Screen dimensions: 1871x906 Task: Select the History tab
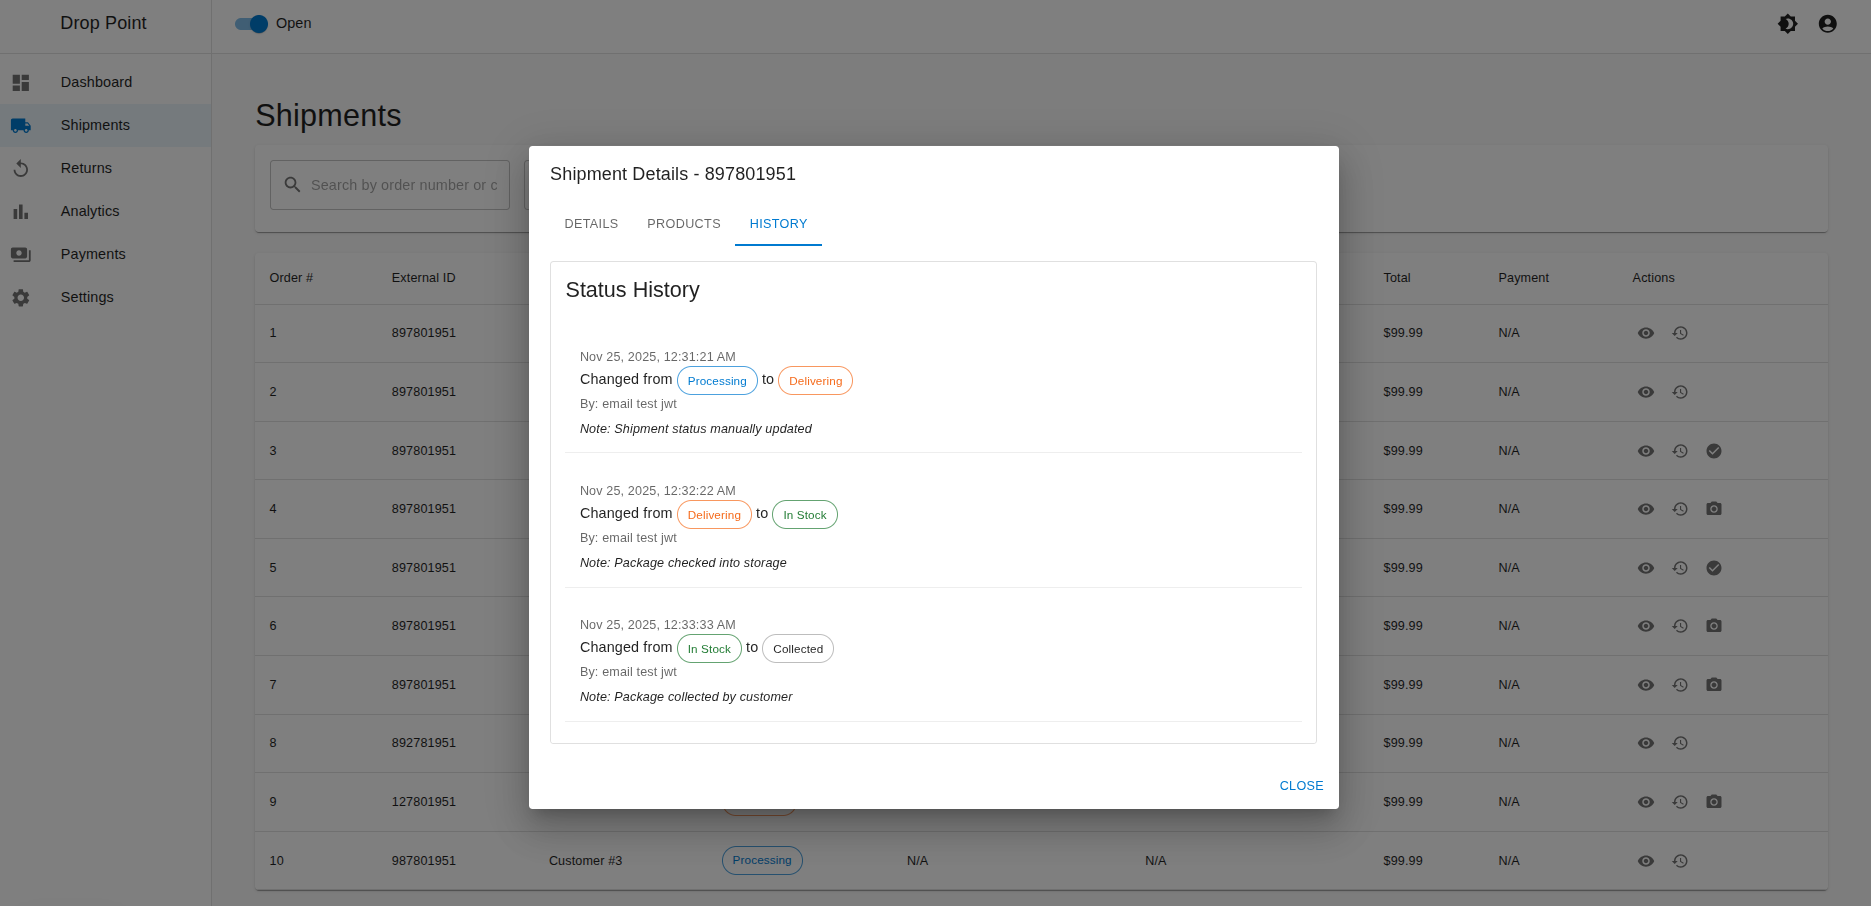tap(778, 224)
